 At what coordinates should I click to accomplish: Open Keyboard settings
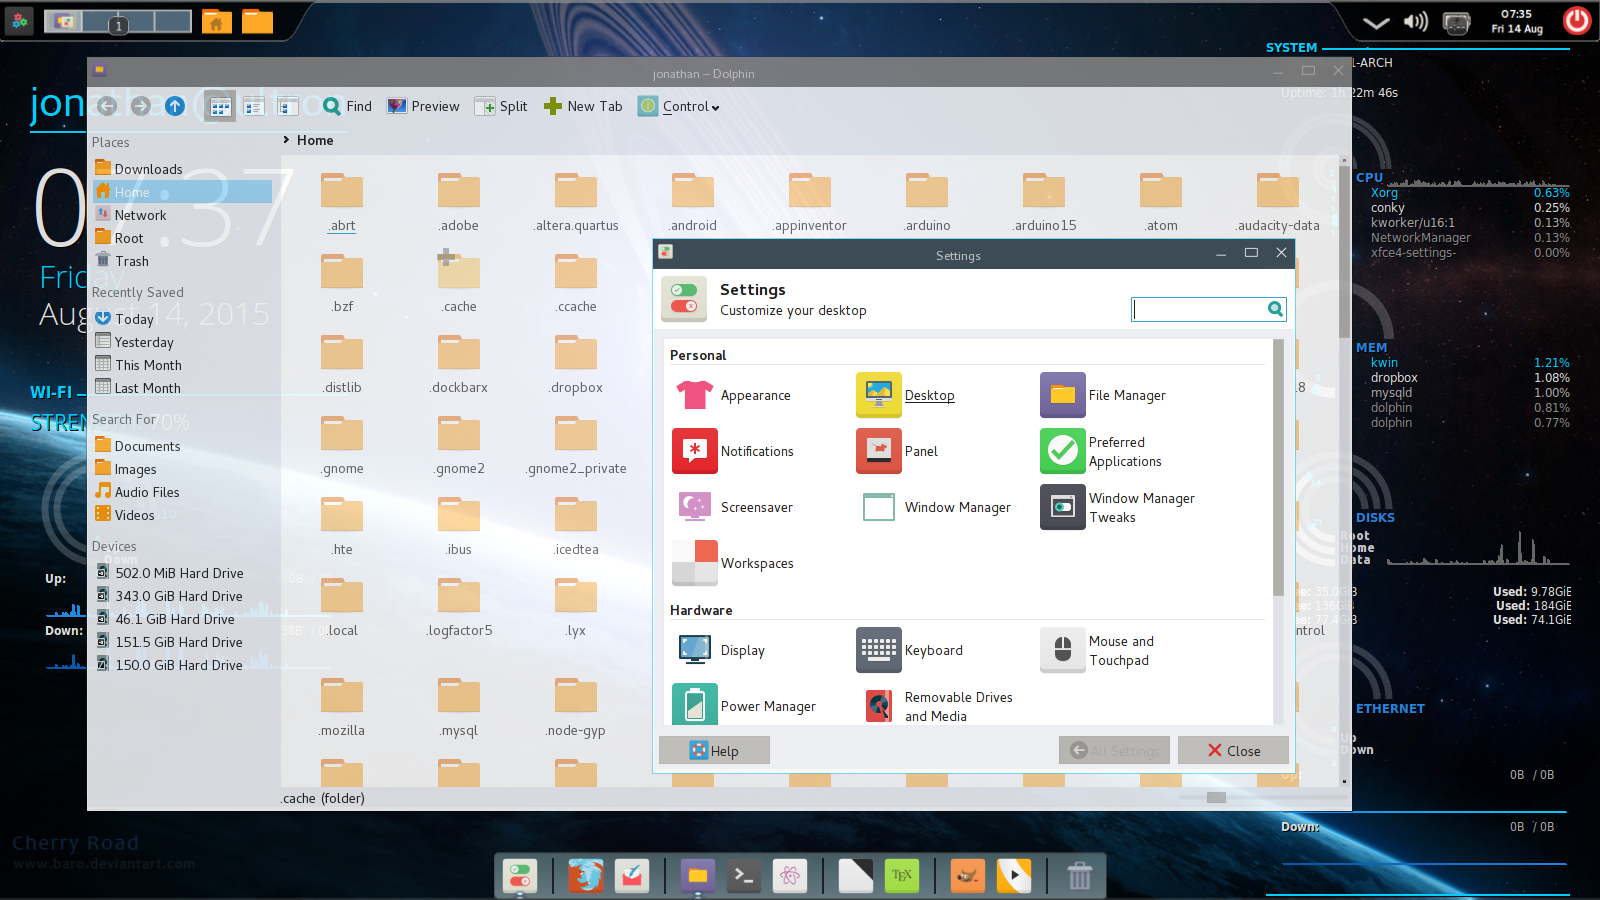coord(910,651)
